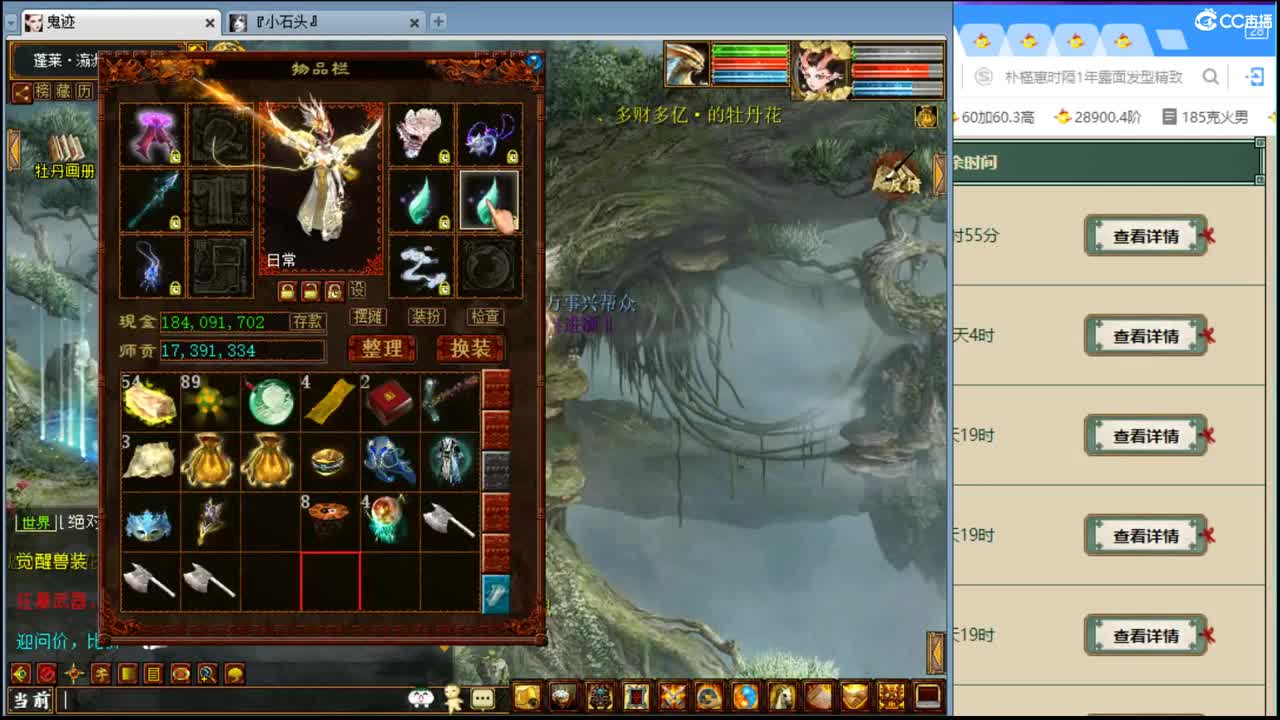Select the highlighted teal flame slot
Viewport: 1280px width, 720px height.
click(x=489, y=200)
